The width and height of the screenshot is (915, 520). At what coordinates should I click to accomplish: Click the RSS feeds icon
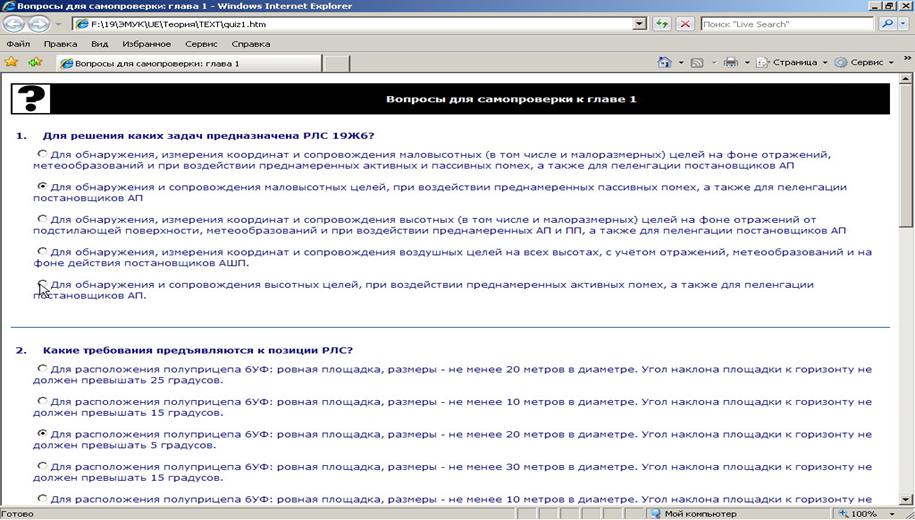tap(697, 63)
